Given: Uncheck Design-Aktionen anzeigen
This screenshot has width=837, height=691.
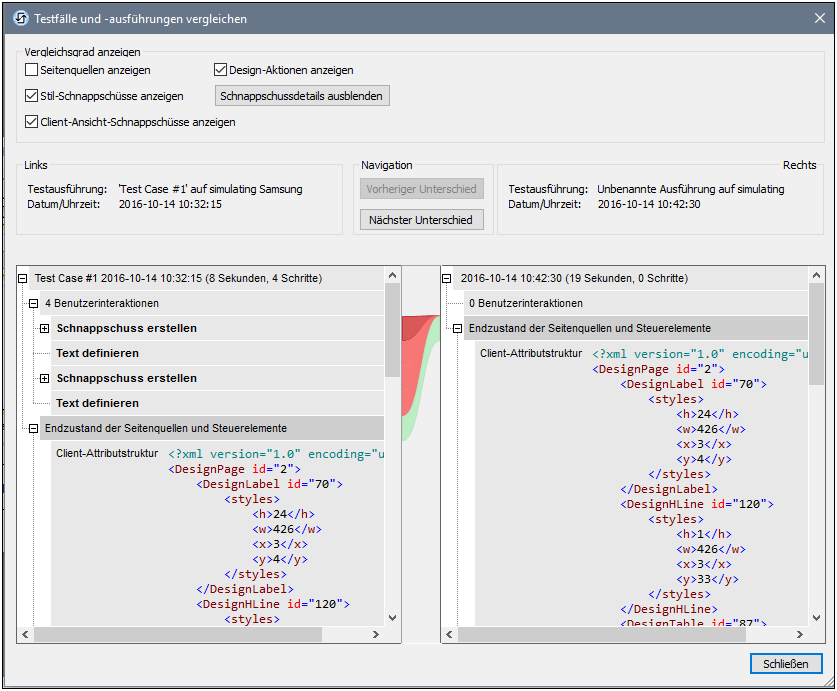Looking at the screenshot, I should pos(221,70).
